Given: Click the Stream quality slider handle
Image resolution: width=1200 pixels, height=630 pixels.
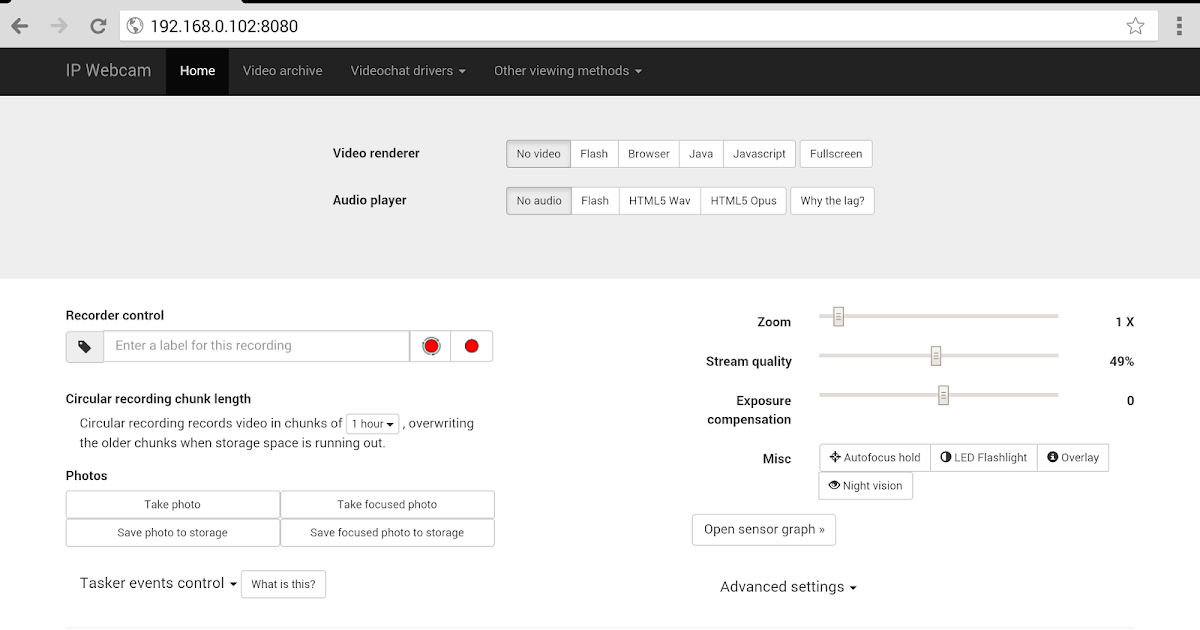Looking at the screenshot, I should [936, 356].
